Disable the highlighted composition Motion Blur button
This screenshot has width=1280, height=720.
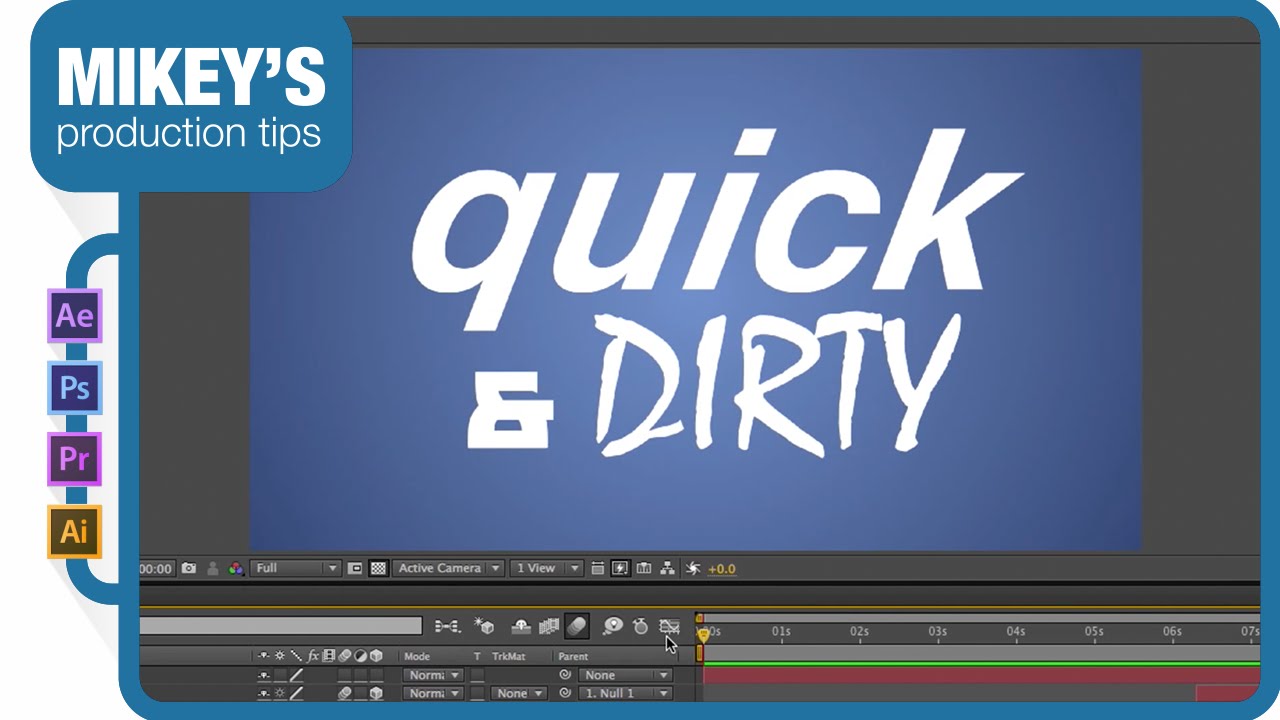[577, 626]
